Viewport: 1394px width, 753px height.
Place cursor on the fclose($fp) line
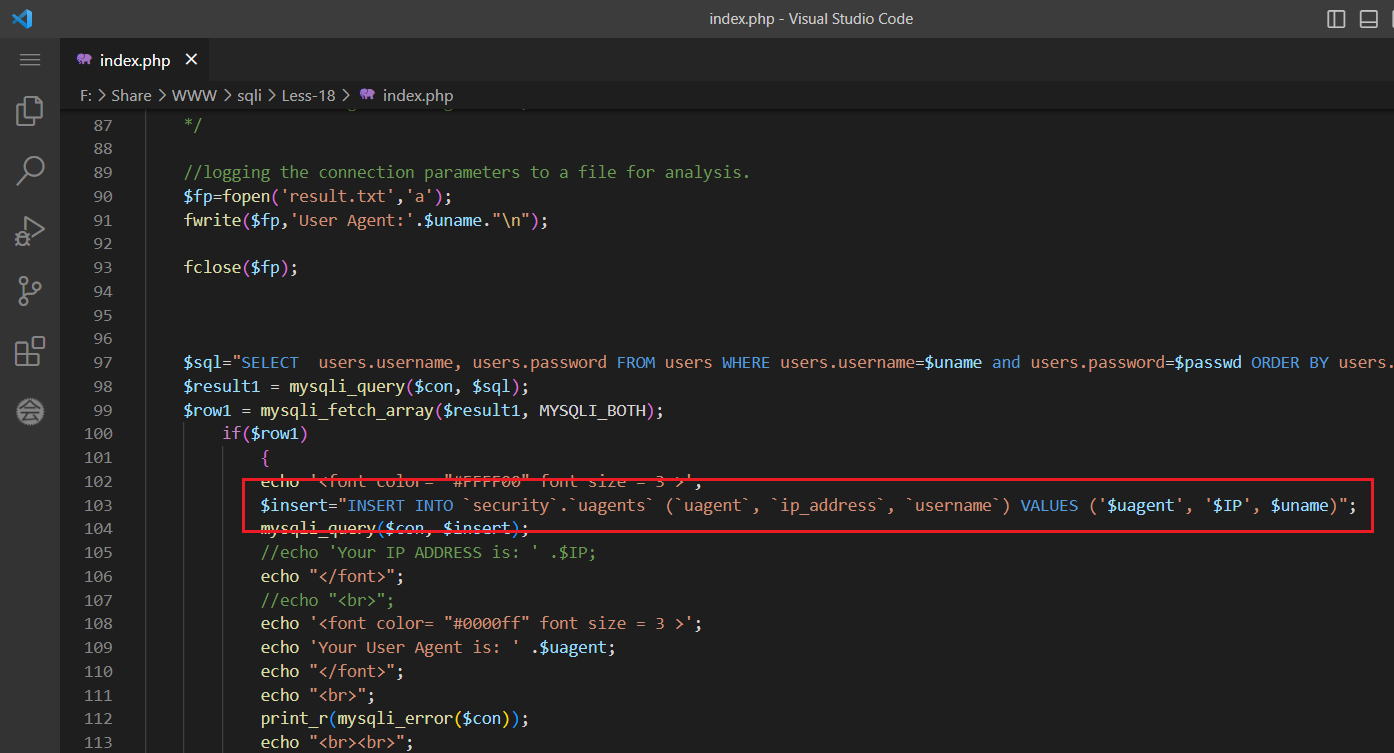[240, 268]
